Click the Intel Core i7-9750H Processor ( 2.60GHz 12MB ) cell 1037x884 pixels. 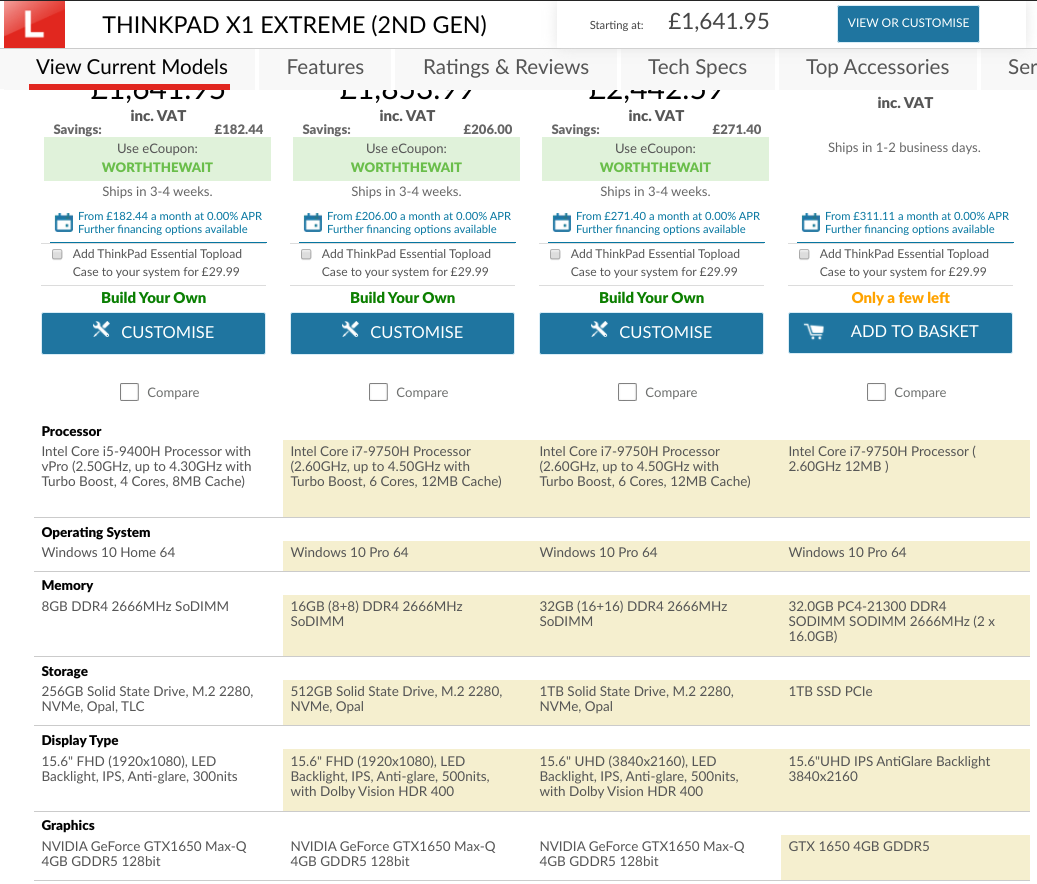pos(882,459)
